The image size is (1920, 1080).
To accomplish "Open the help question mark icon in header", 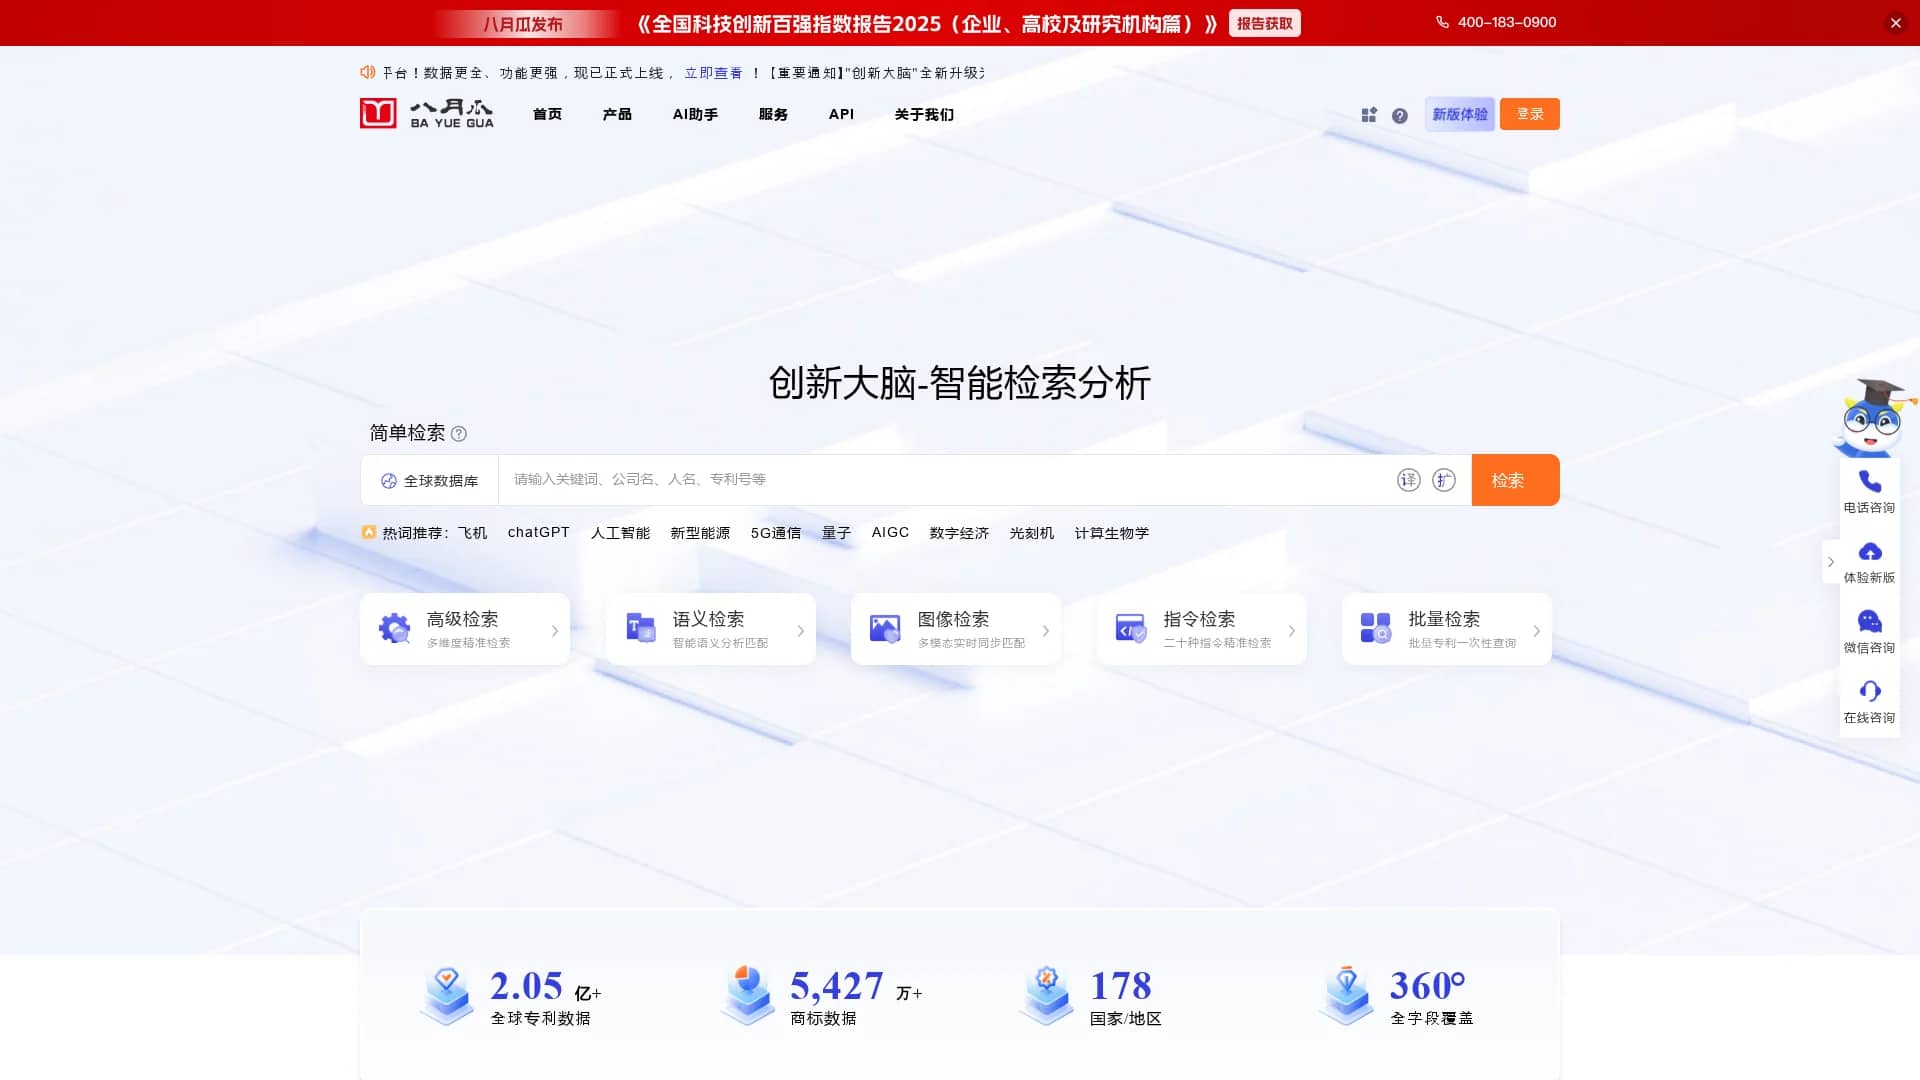I will [x=1400, y=116].
